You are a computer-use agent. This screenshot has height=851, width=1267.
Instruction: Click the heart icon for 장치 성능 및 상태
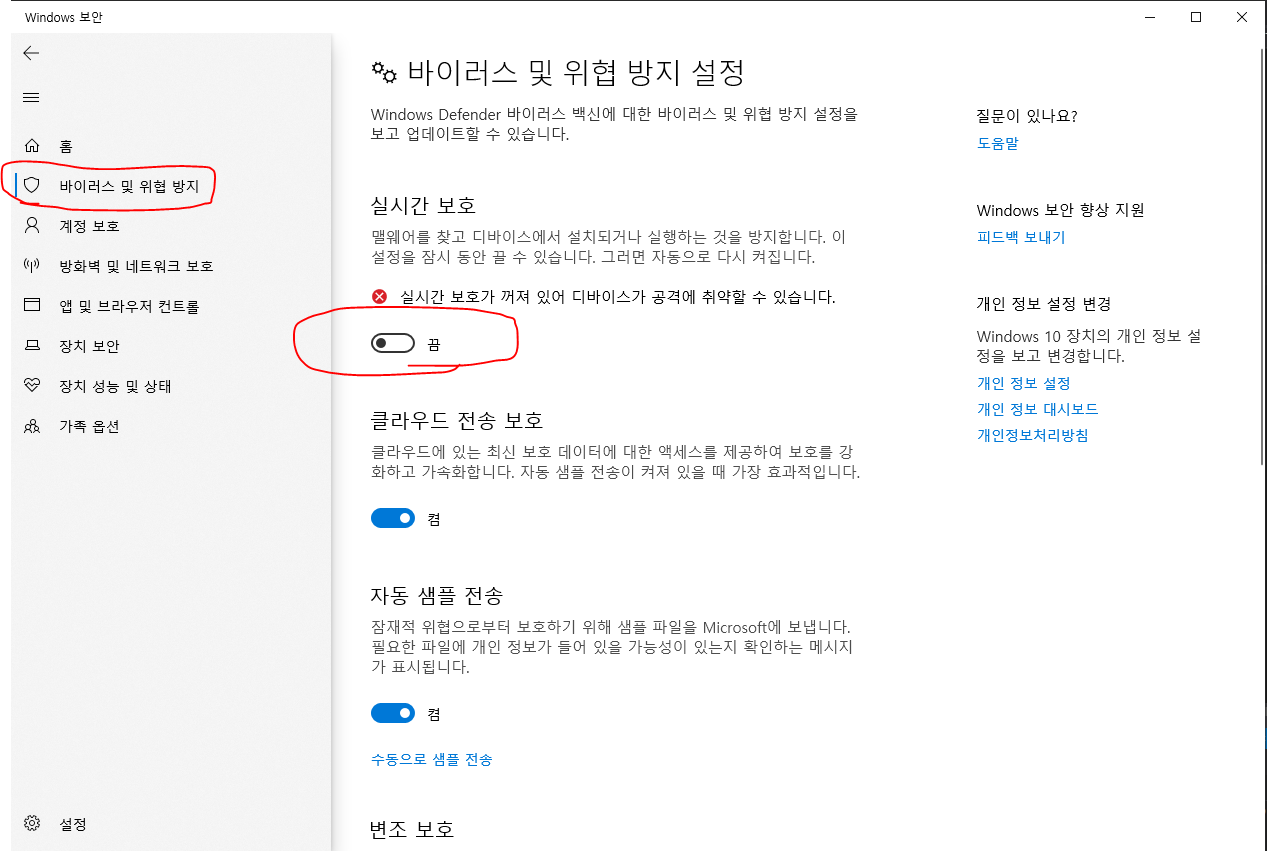coord(32,386)
